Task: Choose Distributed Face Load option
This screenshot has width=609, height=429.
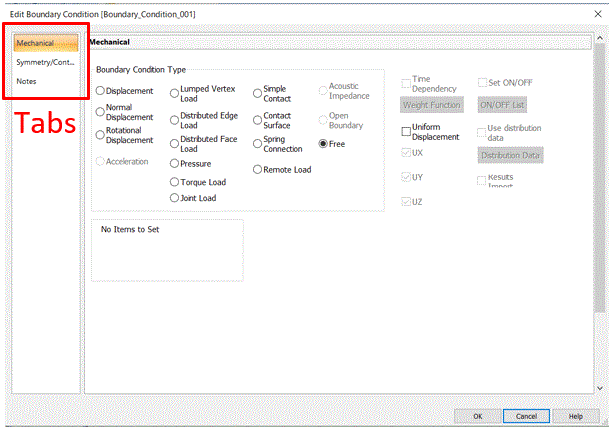Action: tap(174, 143)
